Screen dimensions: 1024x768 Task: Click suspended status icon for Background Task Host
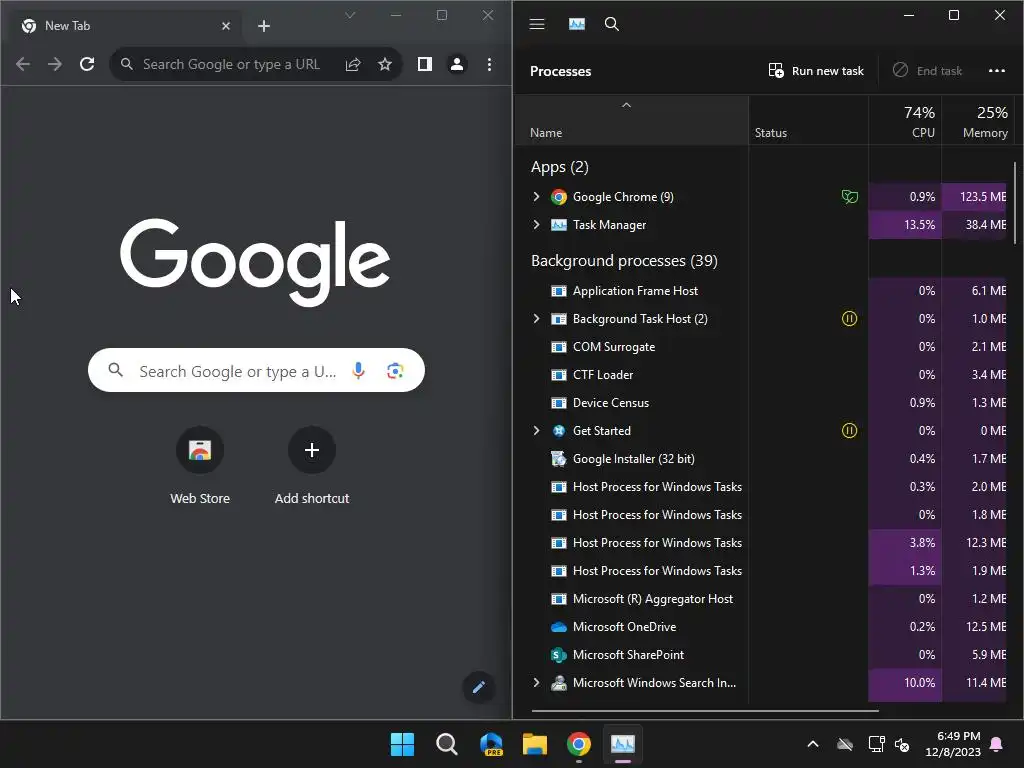tap(849, 319)
